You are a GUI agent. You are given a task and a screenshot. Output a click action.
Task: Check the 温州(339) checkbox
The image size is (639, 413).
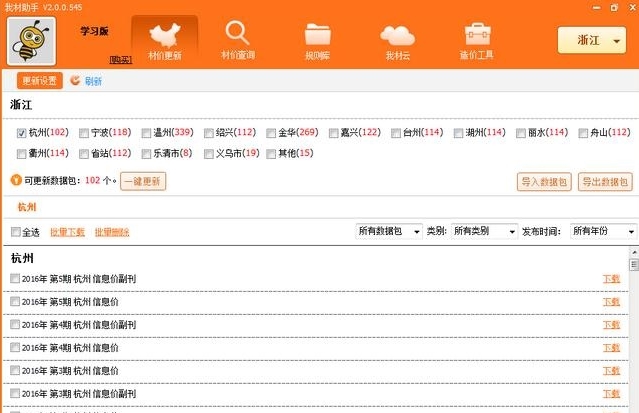coord(146,133)
